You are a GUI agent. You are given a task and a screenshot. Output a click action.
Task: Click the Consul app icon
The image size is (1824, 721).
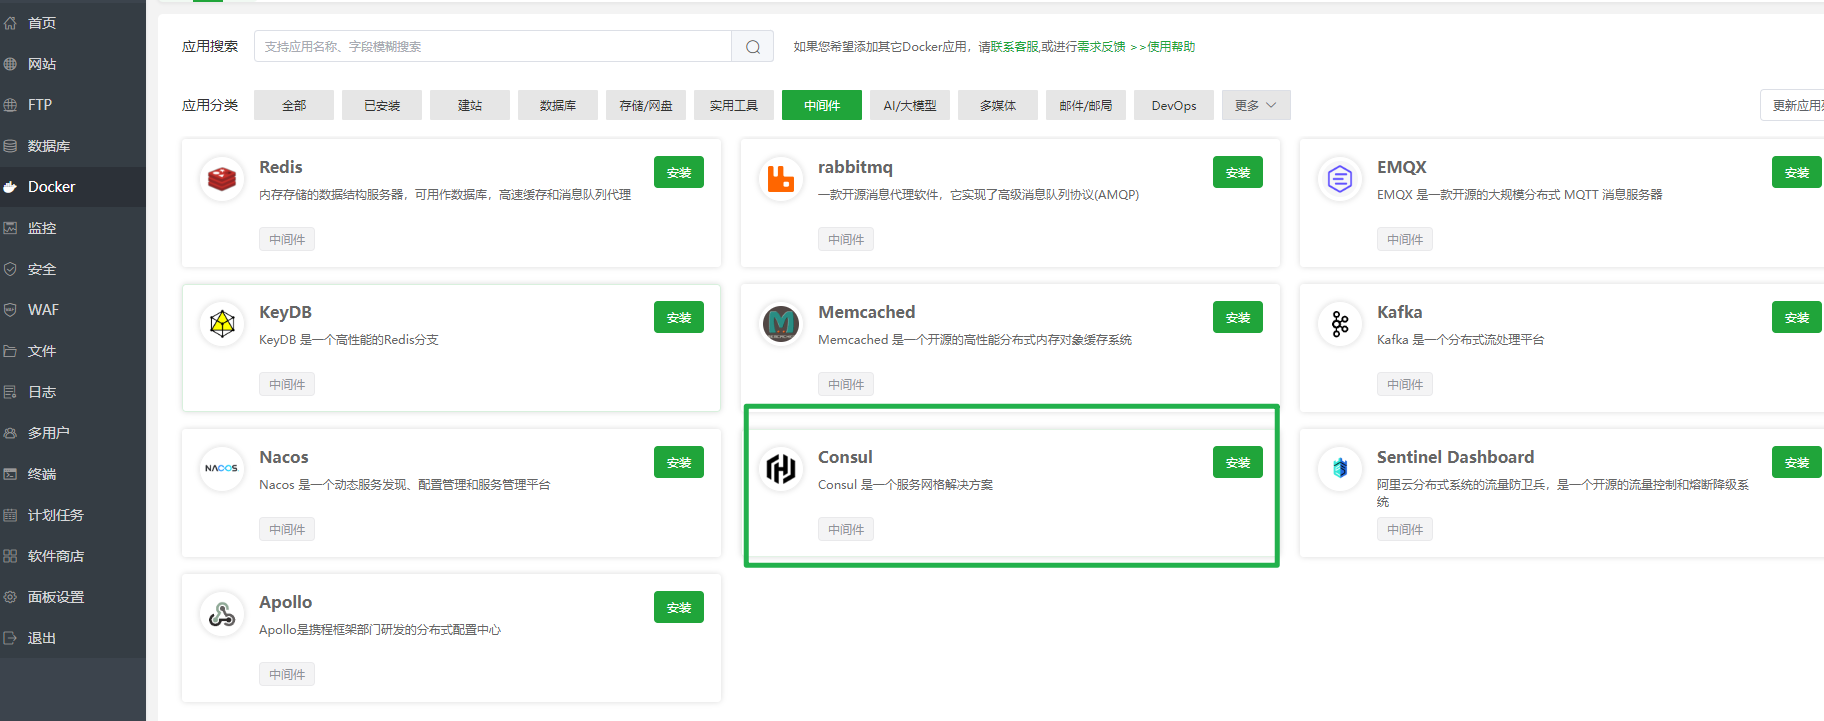click(781, 469)
